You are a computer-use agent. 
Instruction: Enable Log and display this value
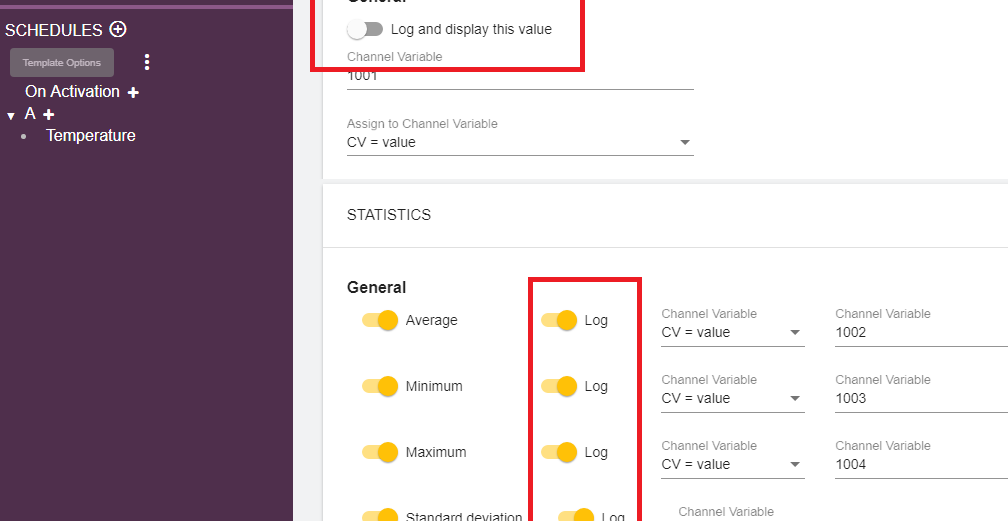click(365, 29)
